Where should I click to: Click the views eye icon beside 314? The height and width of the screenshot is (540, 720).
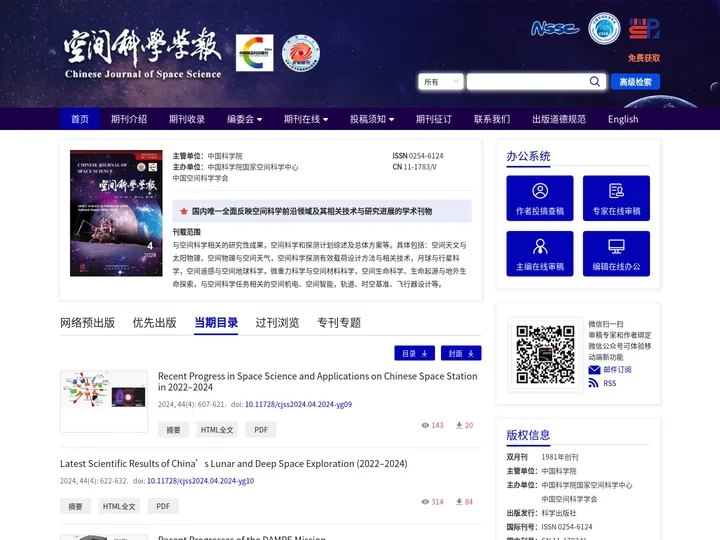point(425,502)
